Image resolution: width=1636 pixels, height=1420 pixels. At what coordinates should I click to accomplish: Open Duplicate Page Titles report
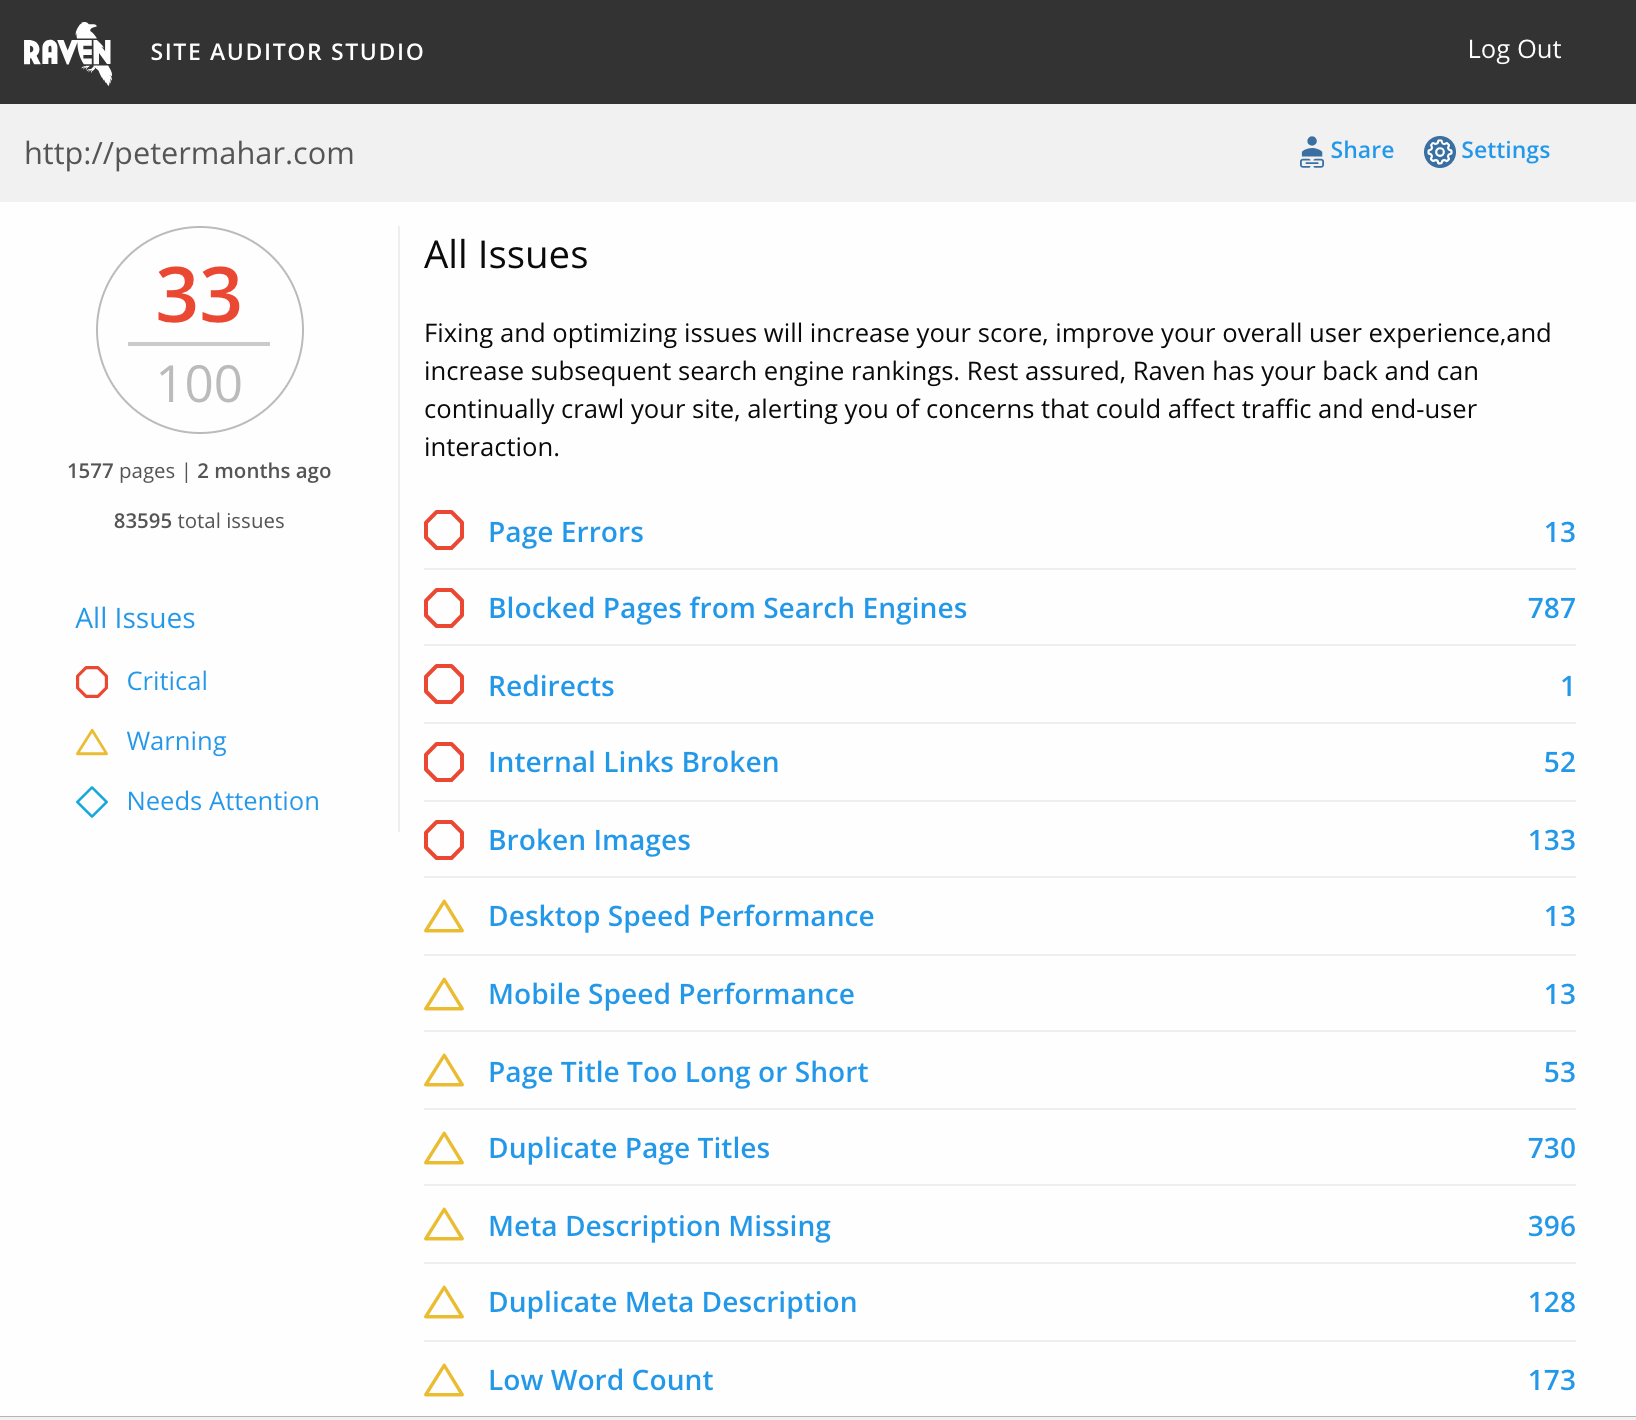click(629, 1149)
